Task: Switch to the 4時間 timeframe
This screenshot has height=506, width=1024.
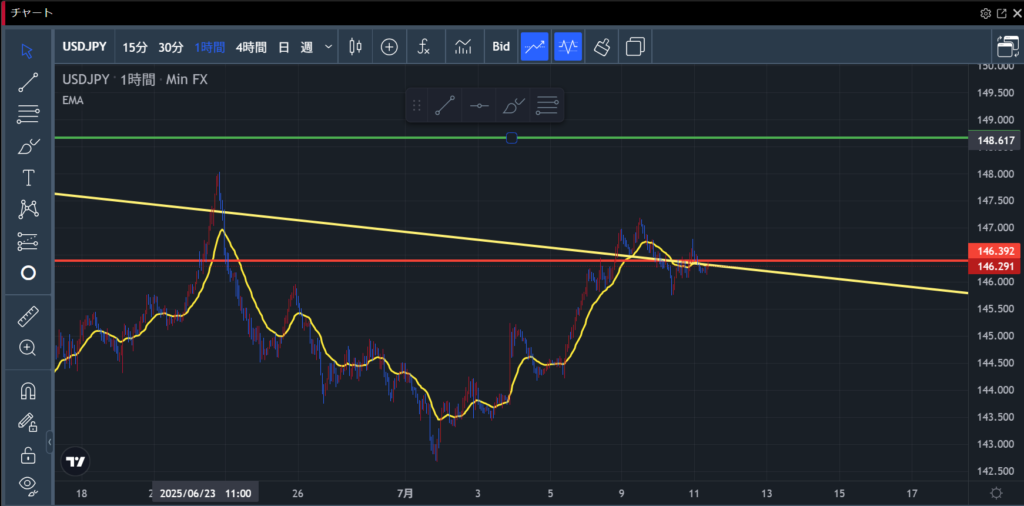Action: coord(251,47)
